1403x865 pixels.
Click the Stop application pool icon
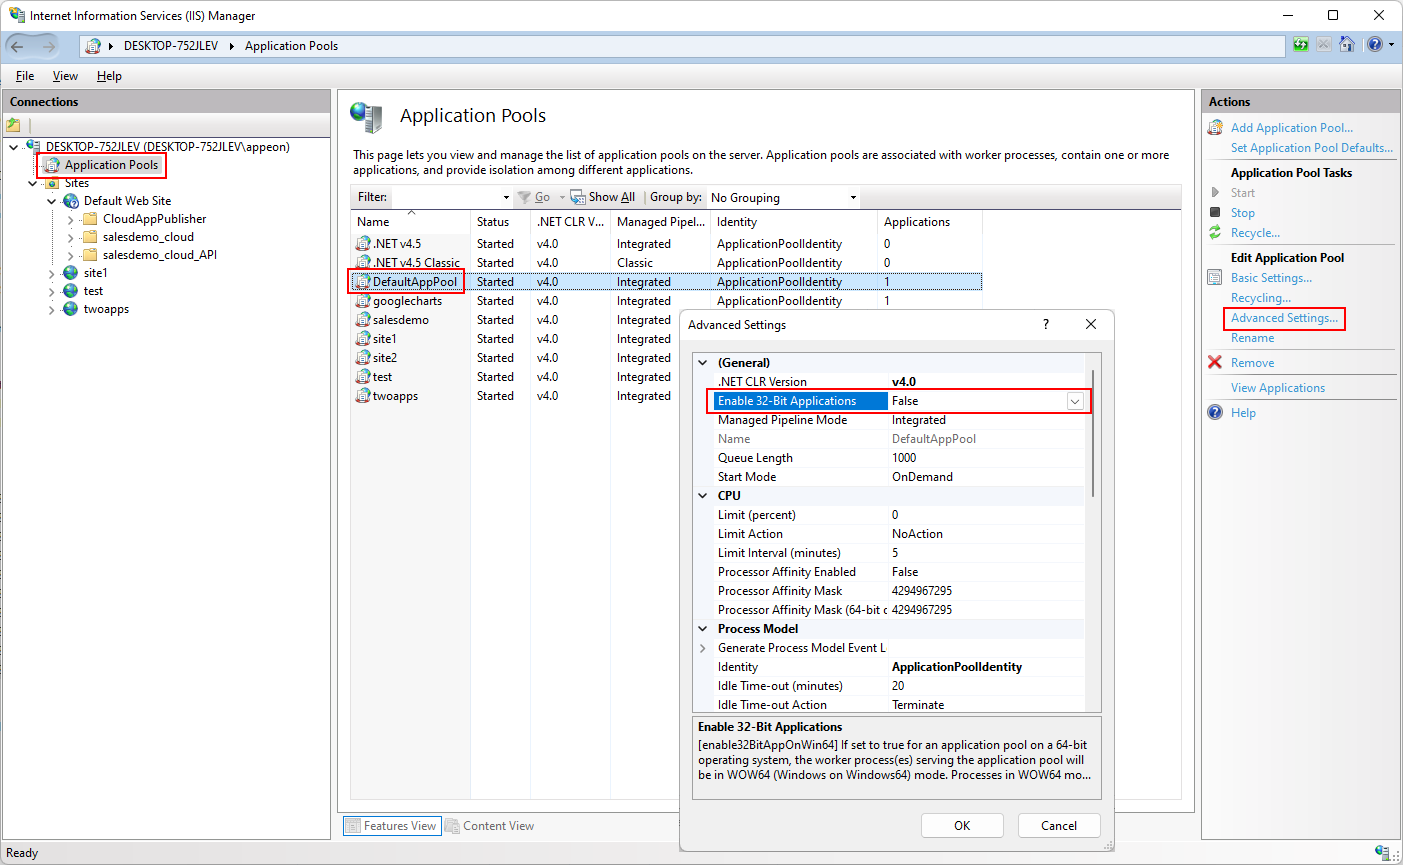point(1215,213)
